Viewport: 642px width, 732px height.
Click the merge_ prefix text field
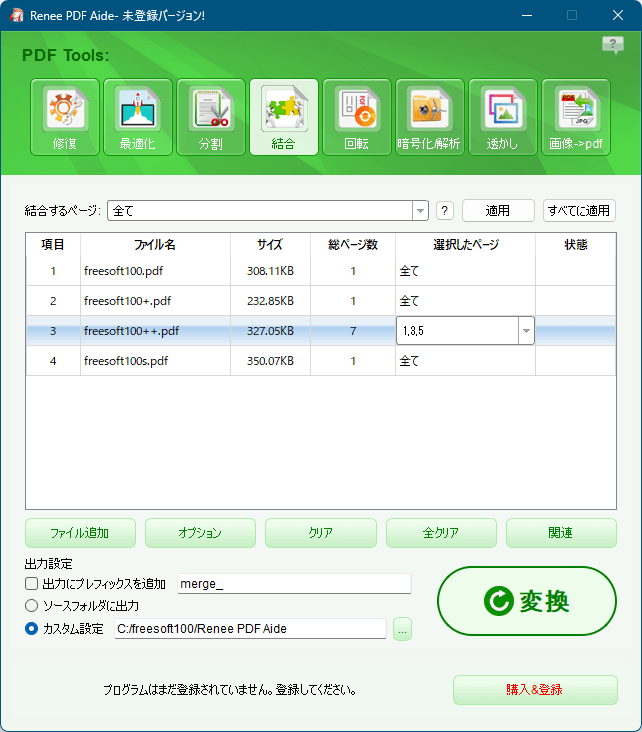(x=293, y=584)
